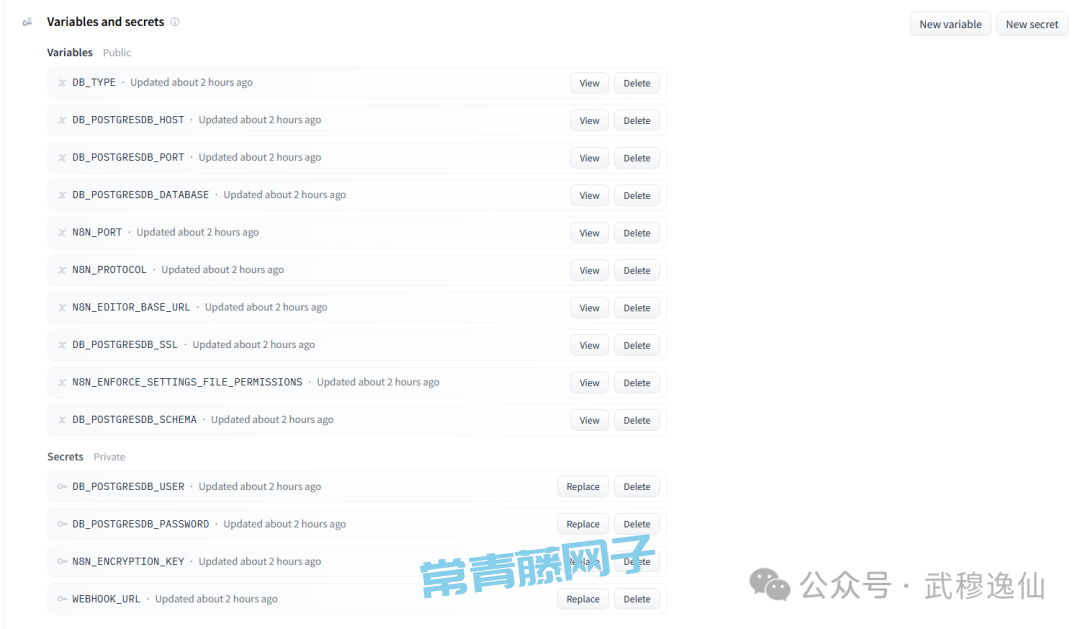View the DB_POSTGRESDB_SSL variable
1080x629 pixels.
pos(589,345)
